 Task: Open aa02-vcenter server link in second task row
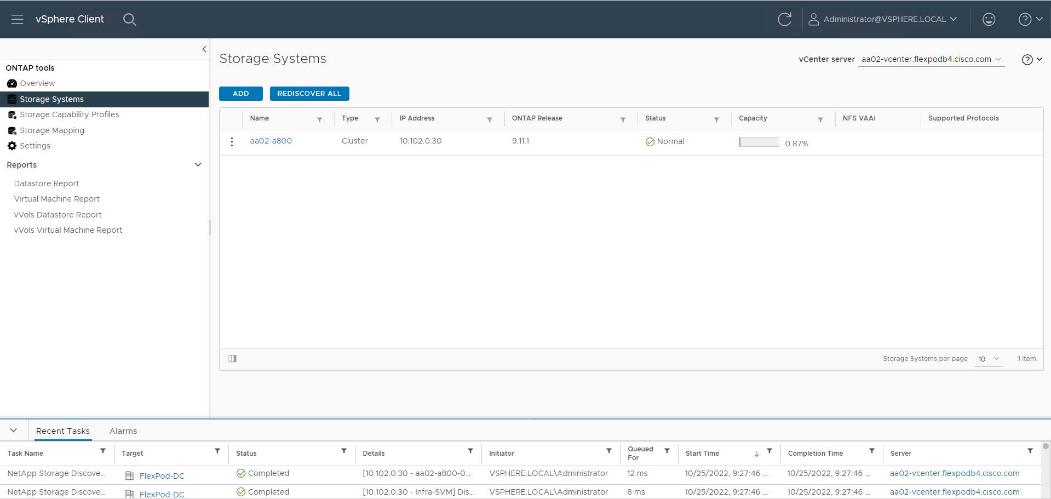coord(954,492)
